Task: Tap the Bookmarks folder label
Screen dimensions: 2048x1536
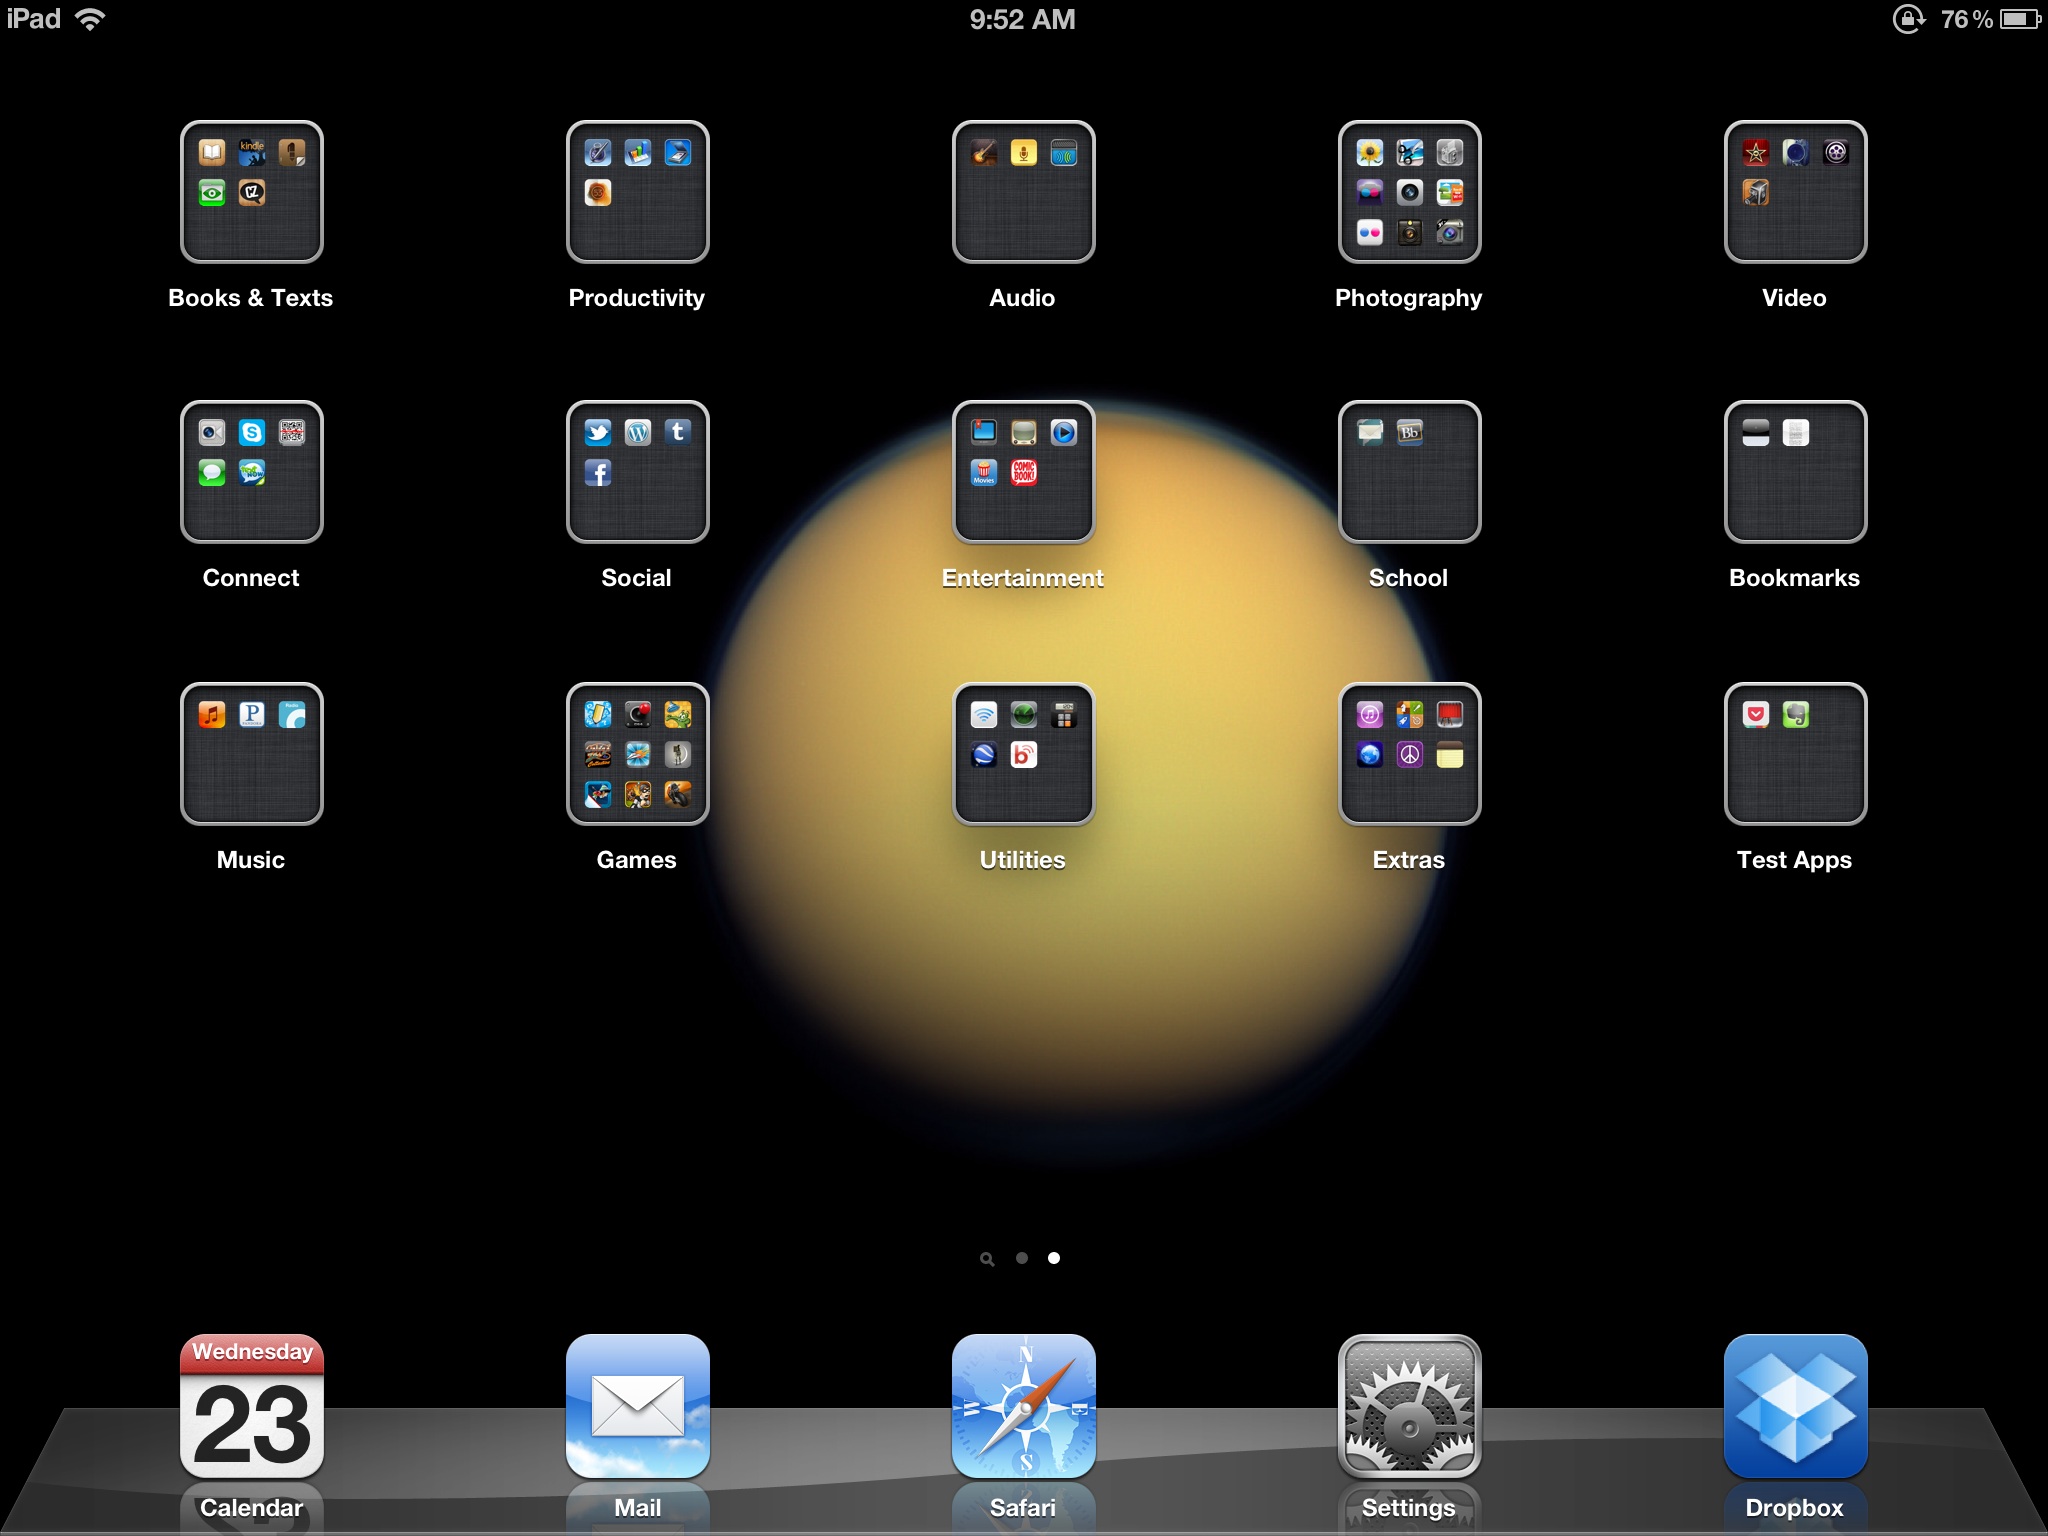Action: pos(1794,578)
